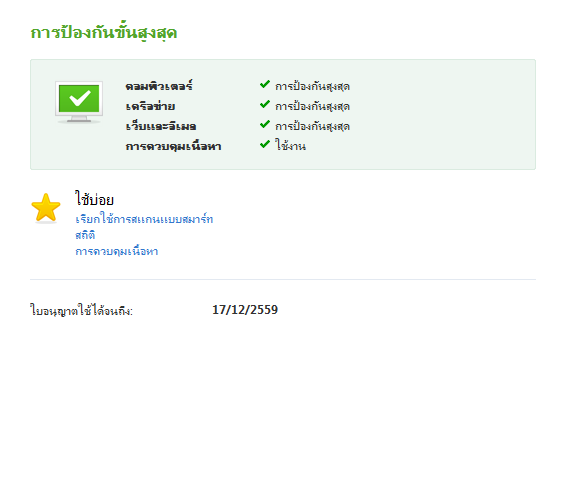Screen dimensions: 566x490
Task: Click การป้องกันสูงสุด status text for เว็บและอีเมล
Action: (312, 126)
